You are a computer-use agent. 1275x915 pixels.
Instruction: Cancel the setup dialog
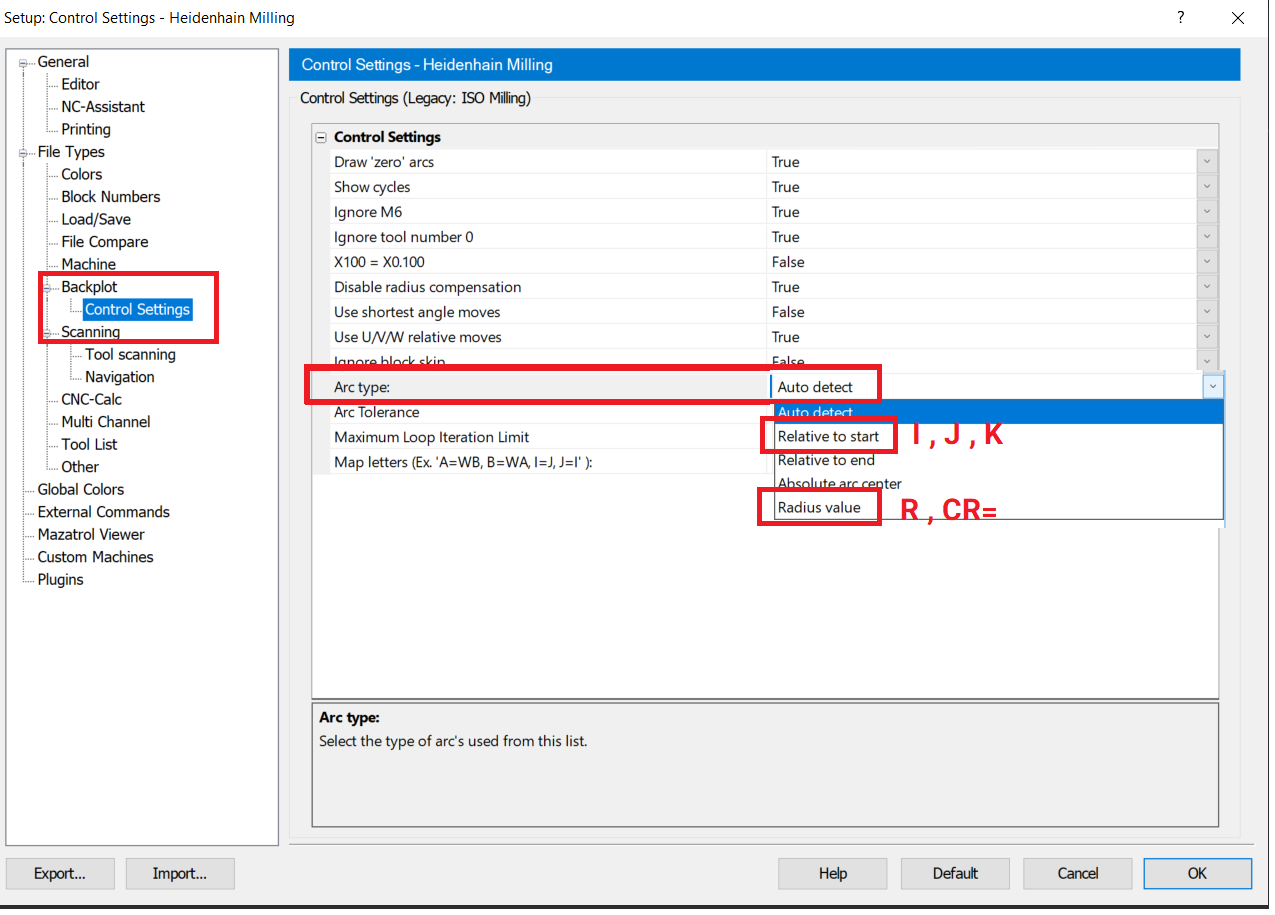point(1078,873)
